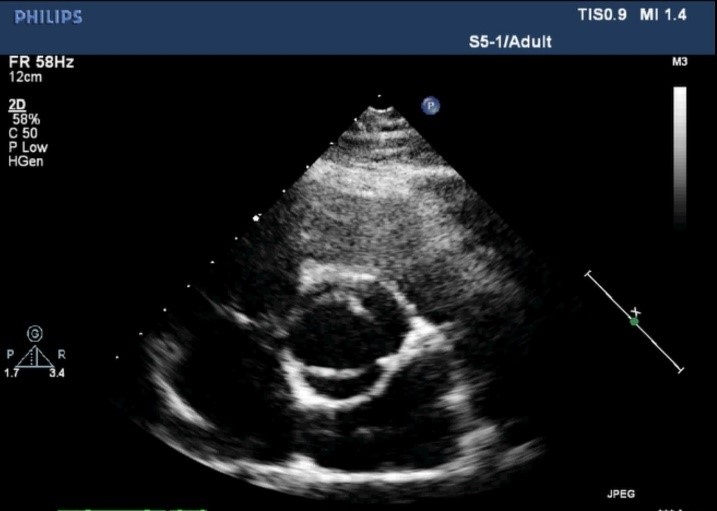The height and width of the screenshot is (511, 717).
Task: Click the X marker on the diagonal line
Action: (x=637, y=313)
